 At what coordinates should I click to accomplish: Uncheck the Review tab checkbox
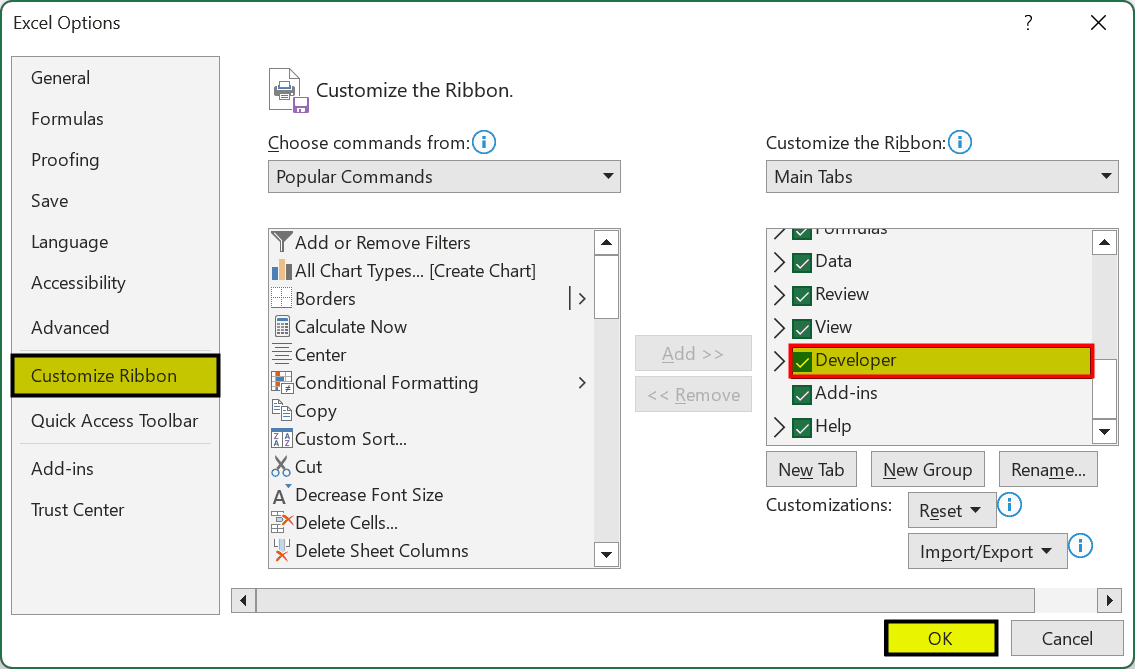click(801, 295)
